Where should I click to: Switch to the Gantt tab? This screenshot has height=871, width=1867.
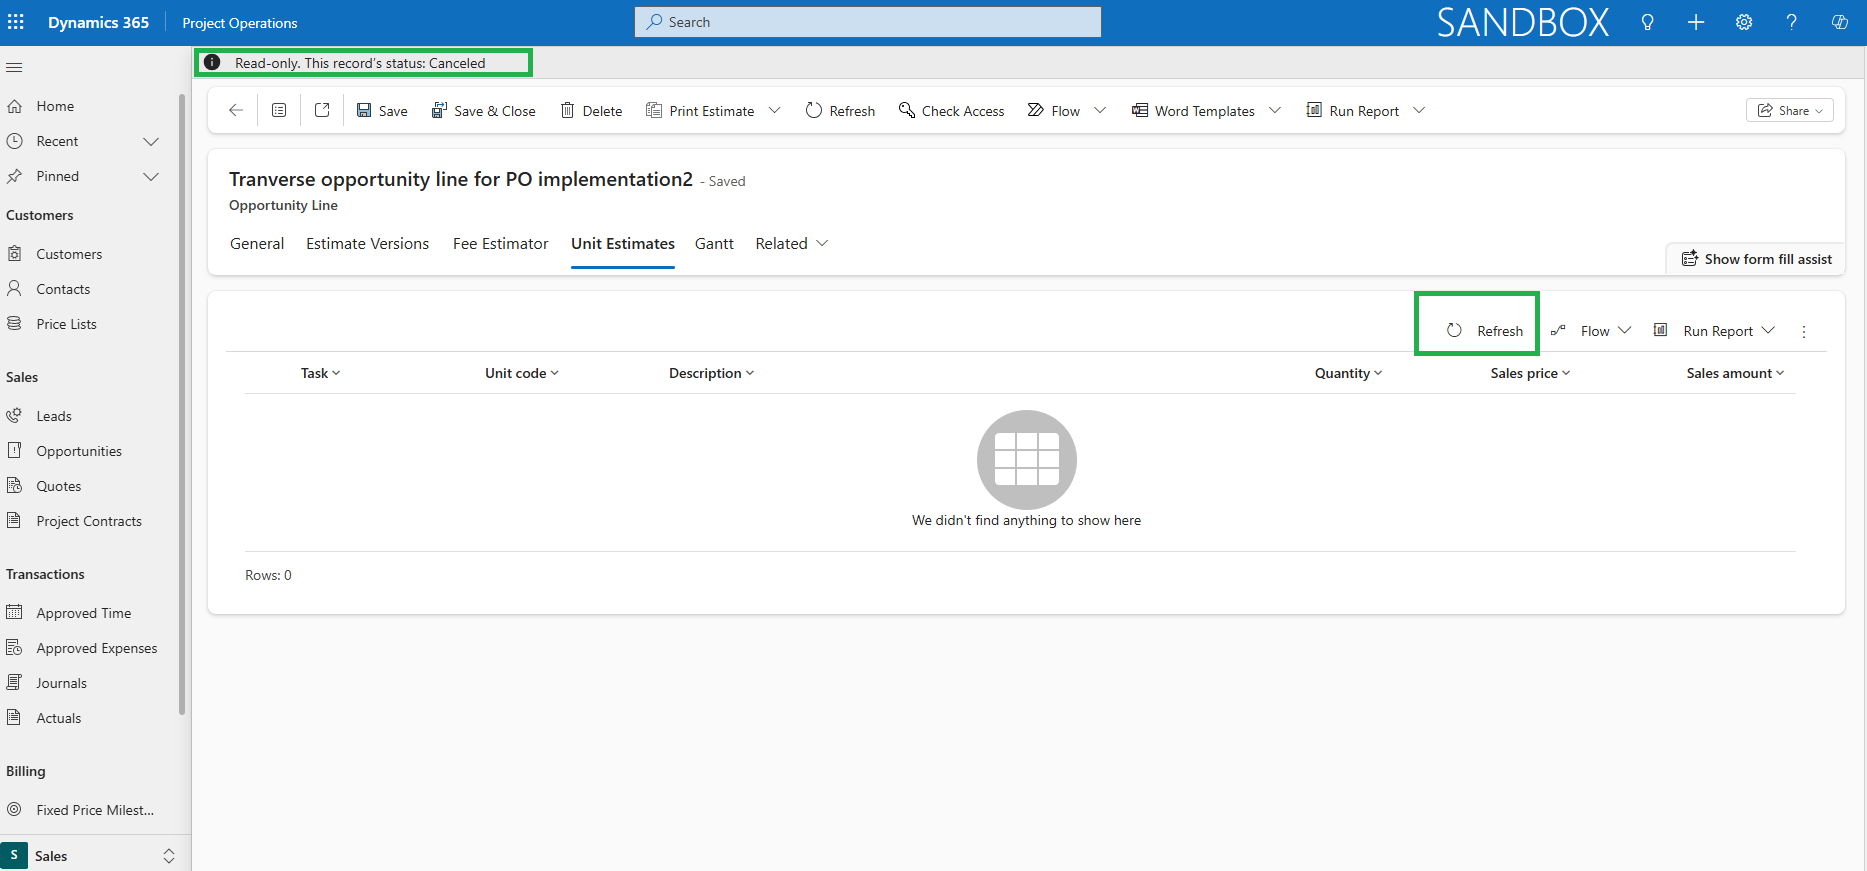click(x=714, y=244)
